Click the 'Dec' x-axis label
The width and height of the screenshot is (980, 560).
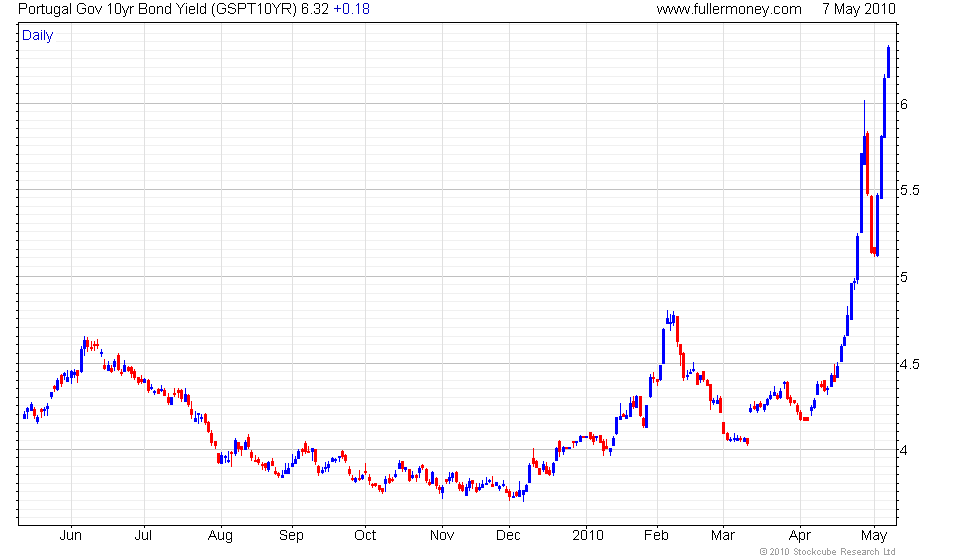508,536
